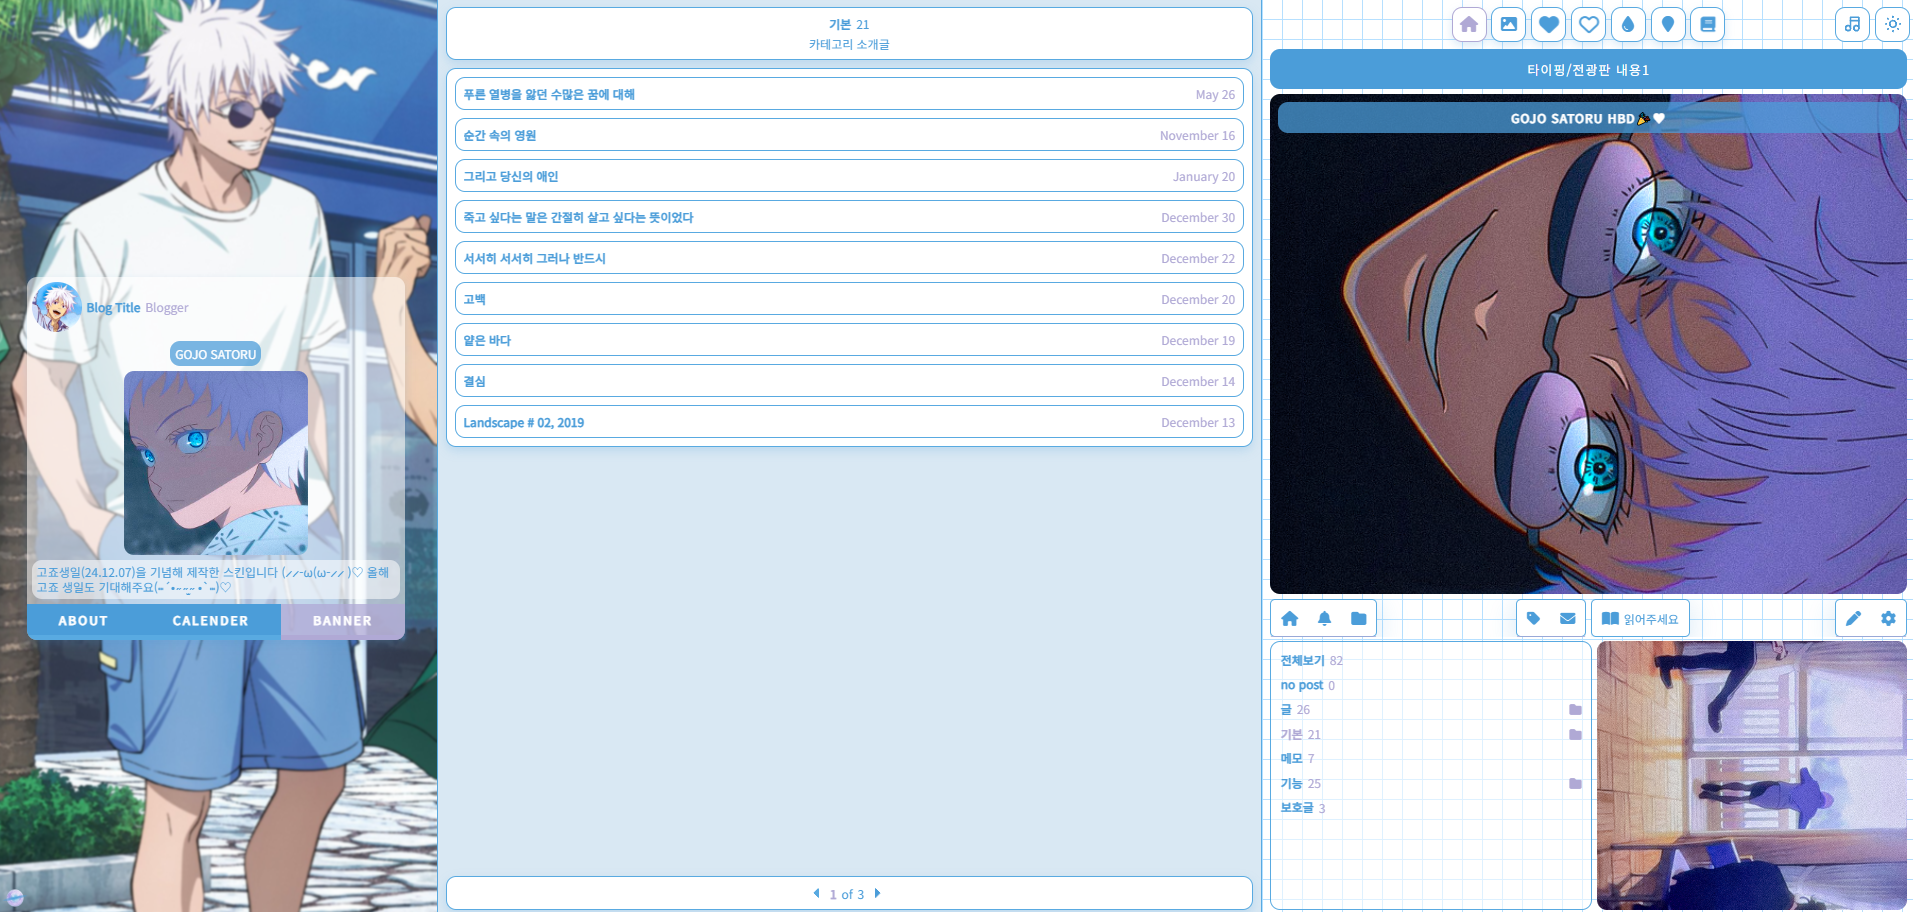Open post 푸른 열병을 앓던 수많은 꿈에 대해

coord(849,94)
